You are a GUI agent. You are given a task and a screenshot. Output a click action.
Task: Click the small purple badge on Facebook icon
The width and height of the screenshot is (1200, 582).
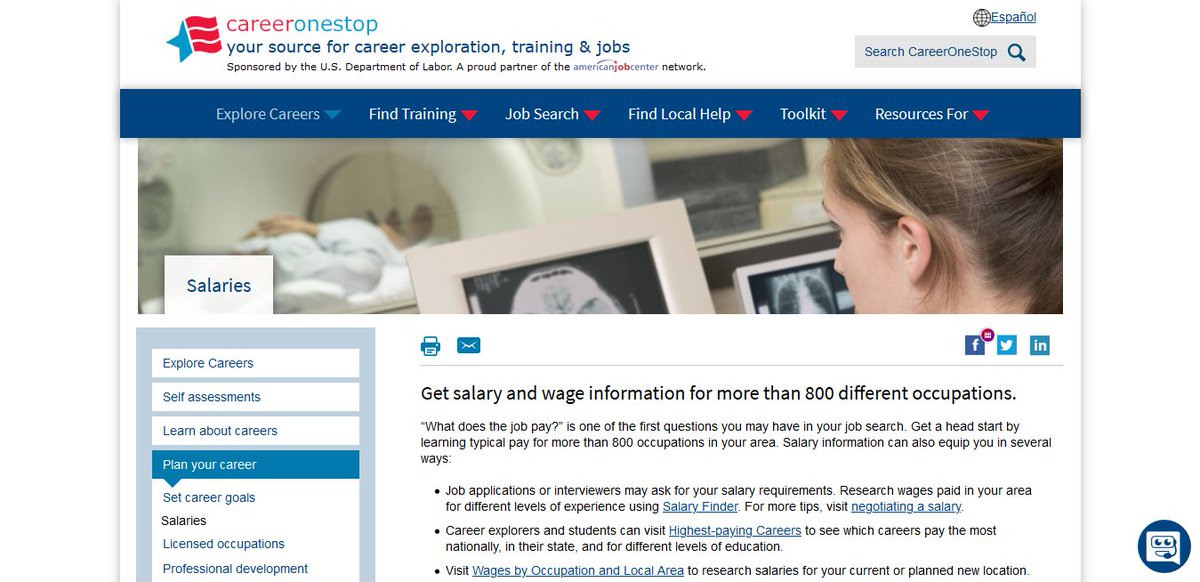tap(987, 335)
